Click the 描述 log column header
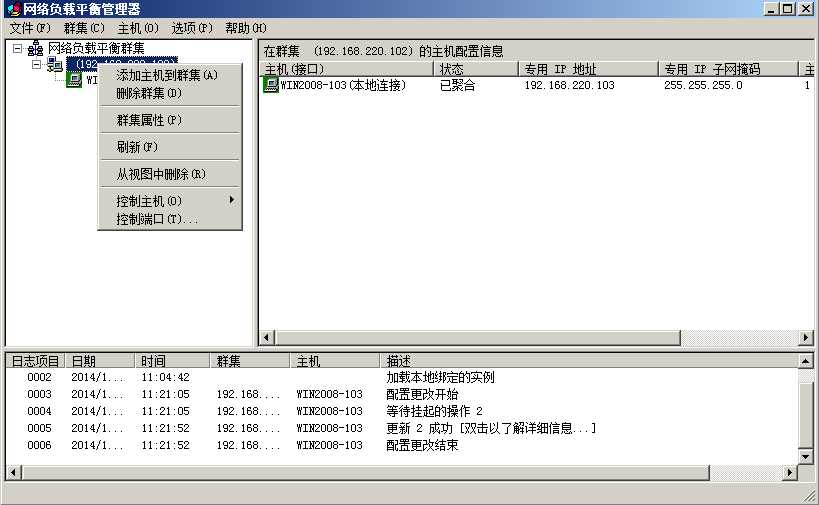This screenshot has height=505, width=819. point(589,361)
